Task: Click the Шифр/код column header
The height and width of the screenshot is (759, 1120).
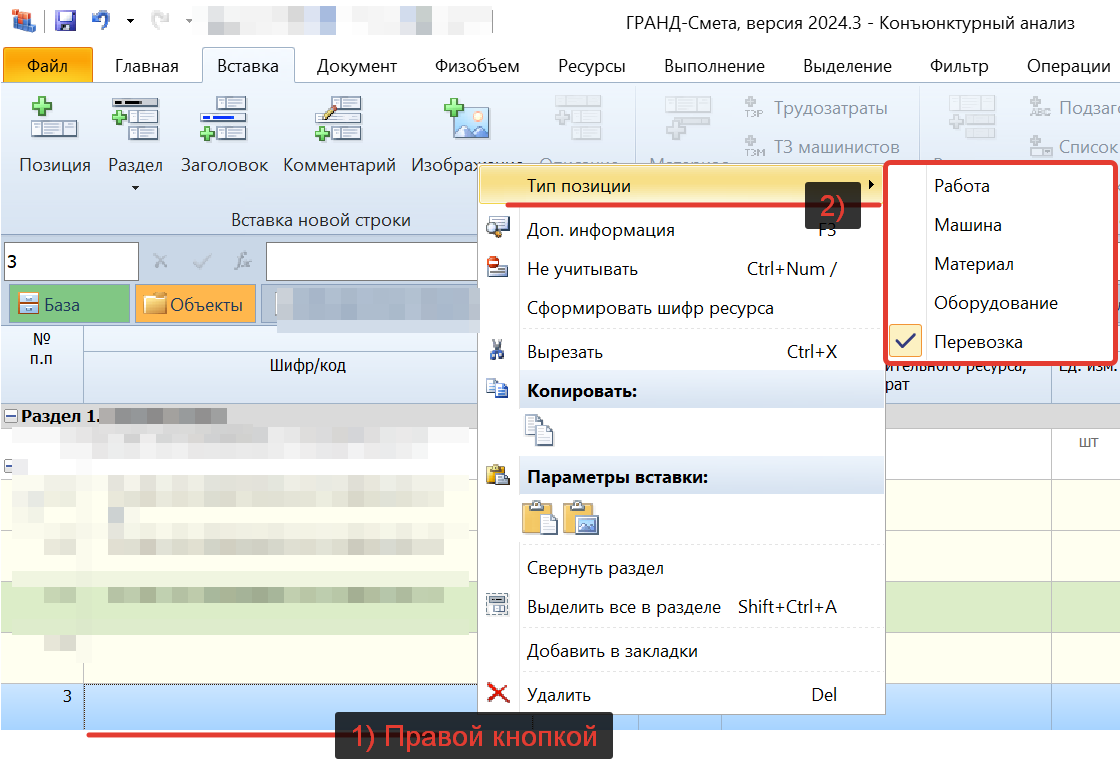Action: tap(307, 365)
